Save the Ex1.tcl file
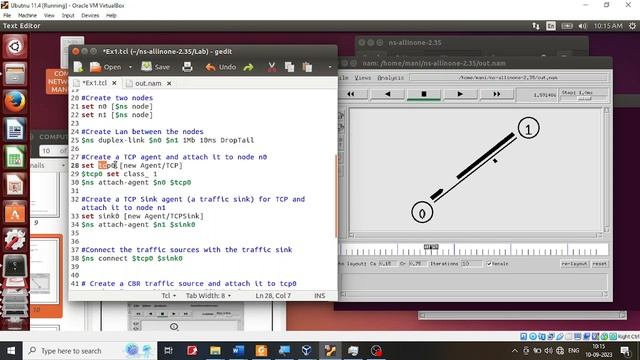Viewport: 640px width, 360px height. pos(156,67)
